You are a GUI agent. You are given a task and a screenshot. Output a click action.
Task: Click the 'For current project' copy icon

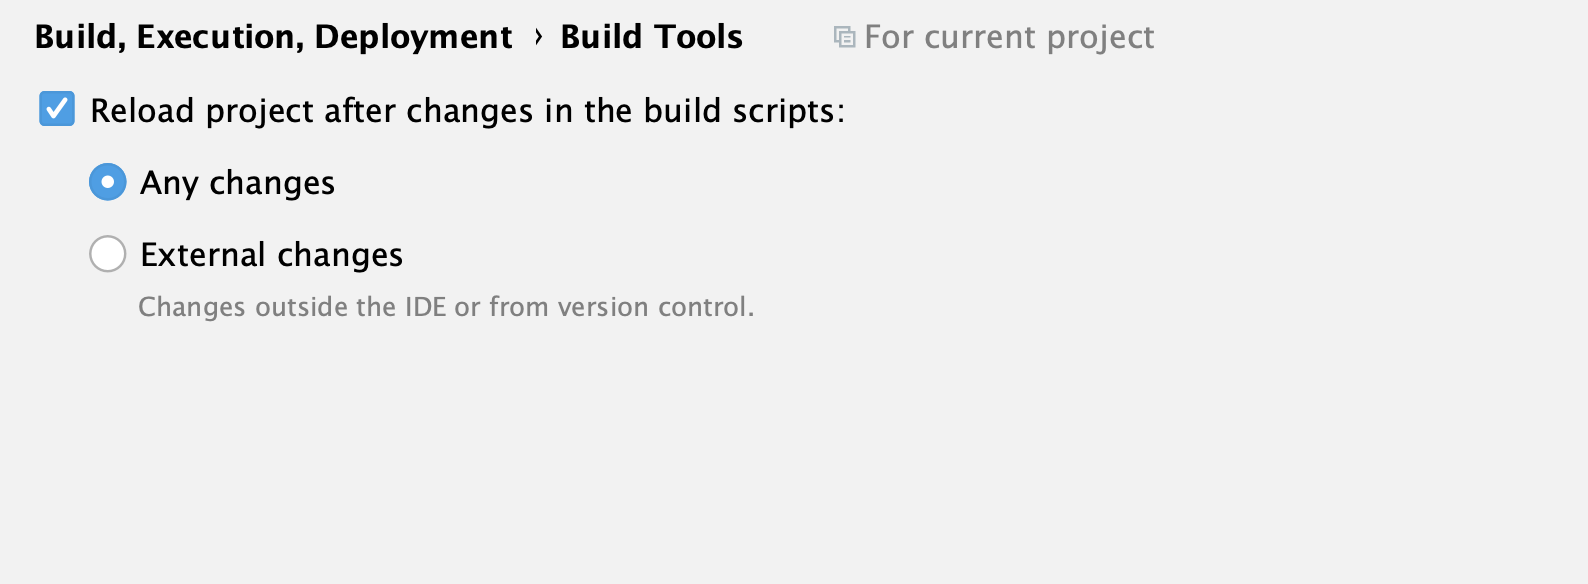(844, 38)
